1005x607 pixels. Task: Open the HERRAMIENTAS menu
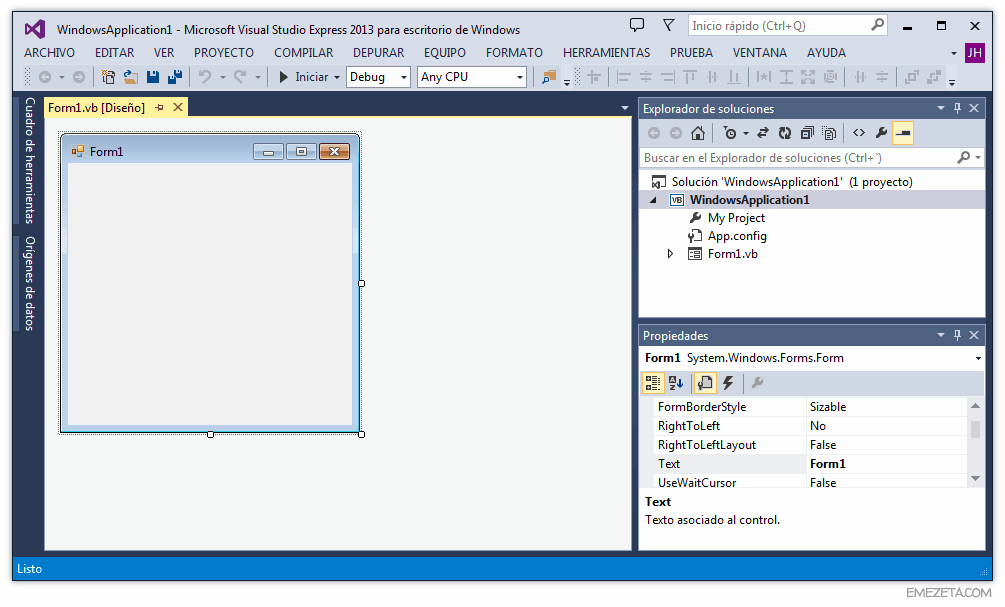pos(606,53)
